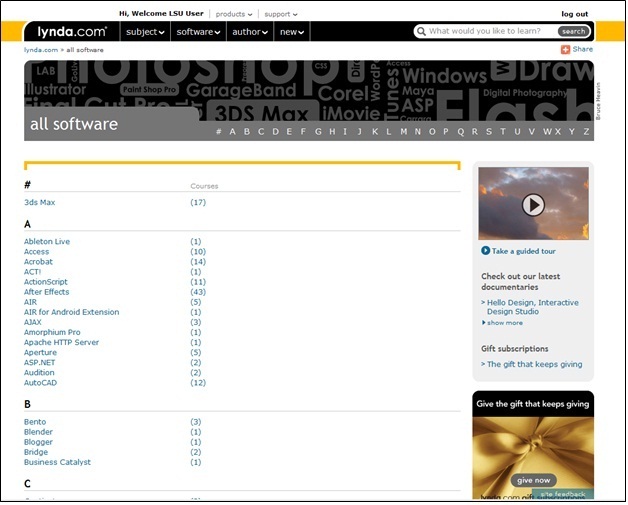Screen dimensions: 628x505
Task: Open the Access software link
Action: (36, 251)
